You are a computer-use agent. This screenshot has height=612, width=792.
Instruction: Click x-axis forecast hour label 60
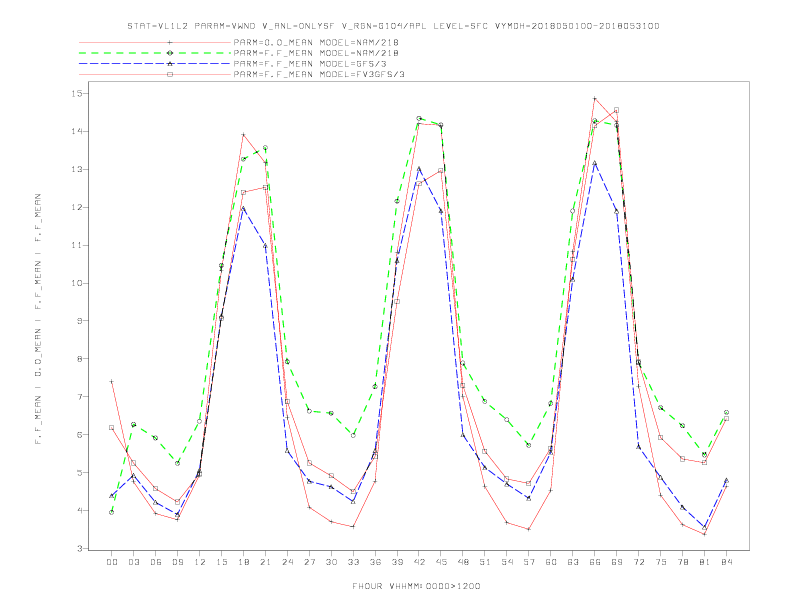551,562
